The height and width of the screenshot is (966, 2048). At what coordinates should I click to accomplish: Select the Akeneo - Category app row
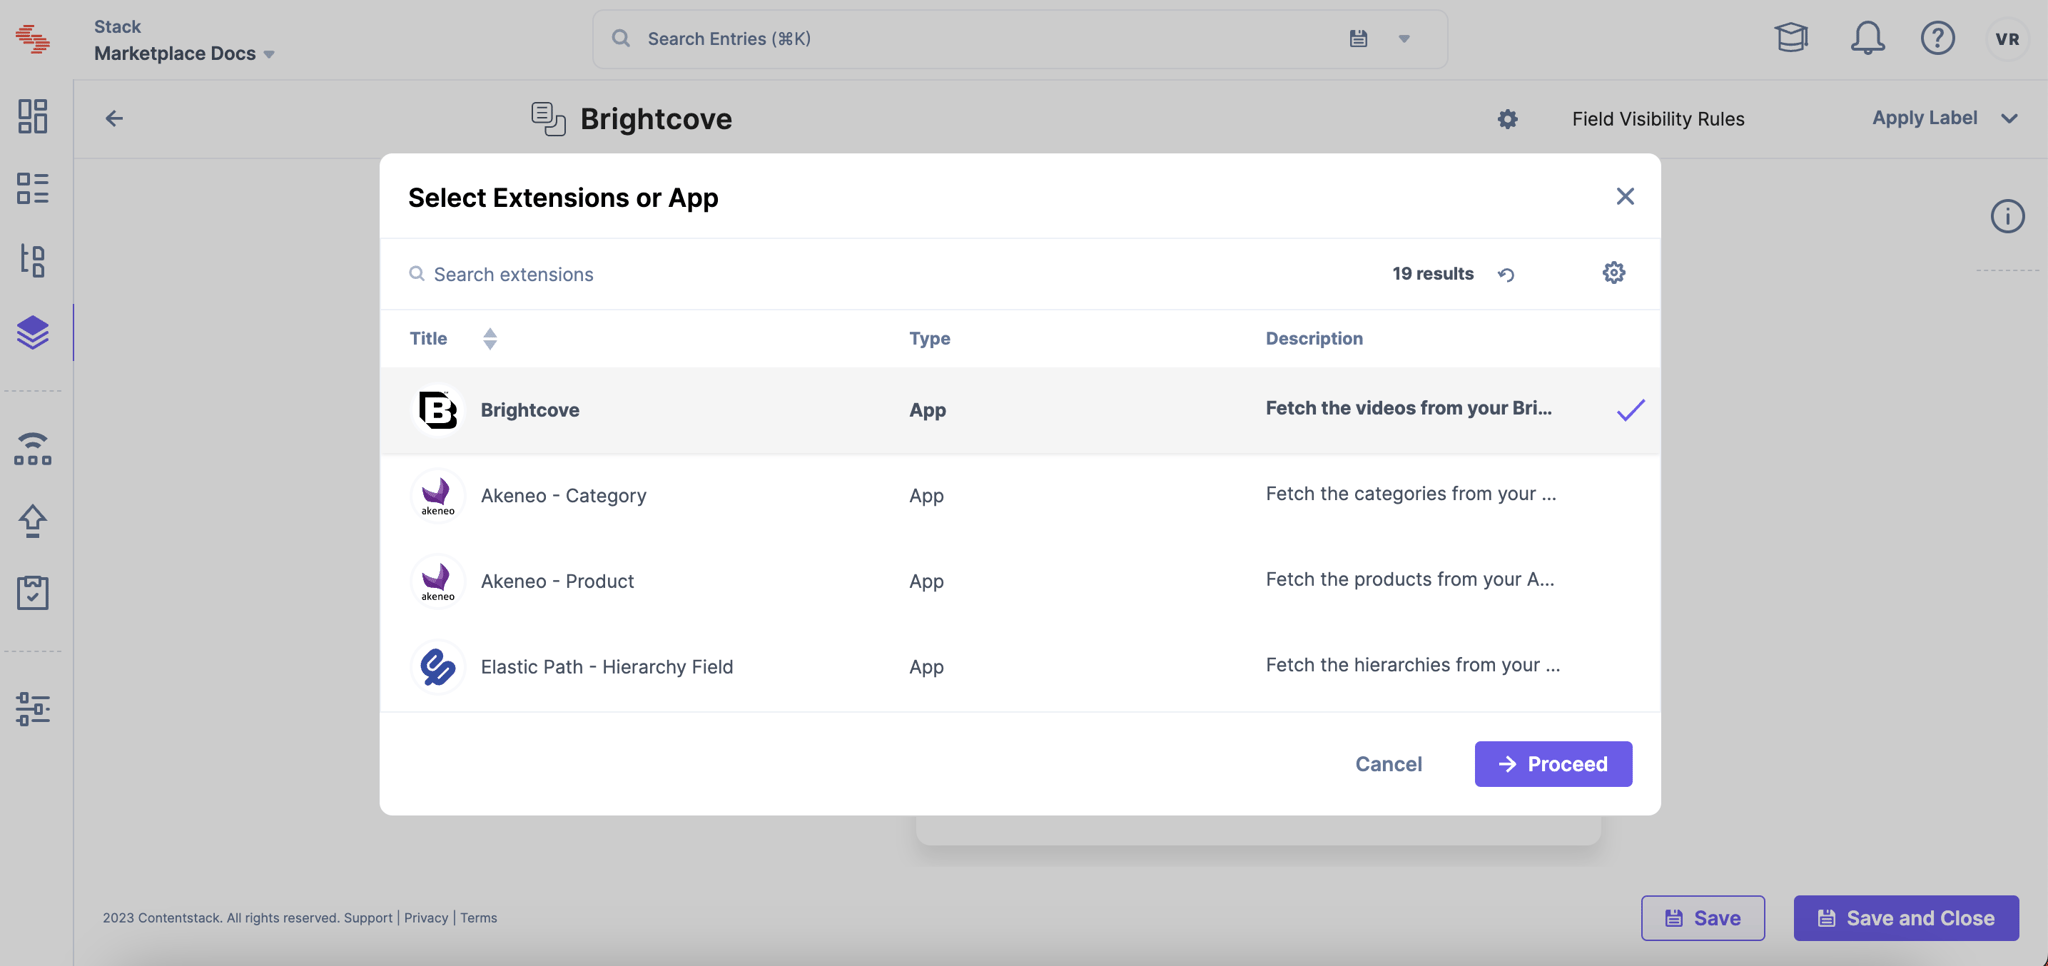coord(1020,496)
